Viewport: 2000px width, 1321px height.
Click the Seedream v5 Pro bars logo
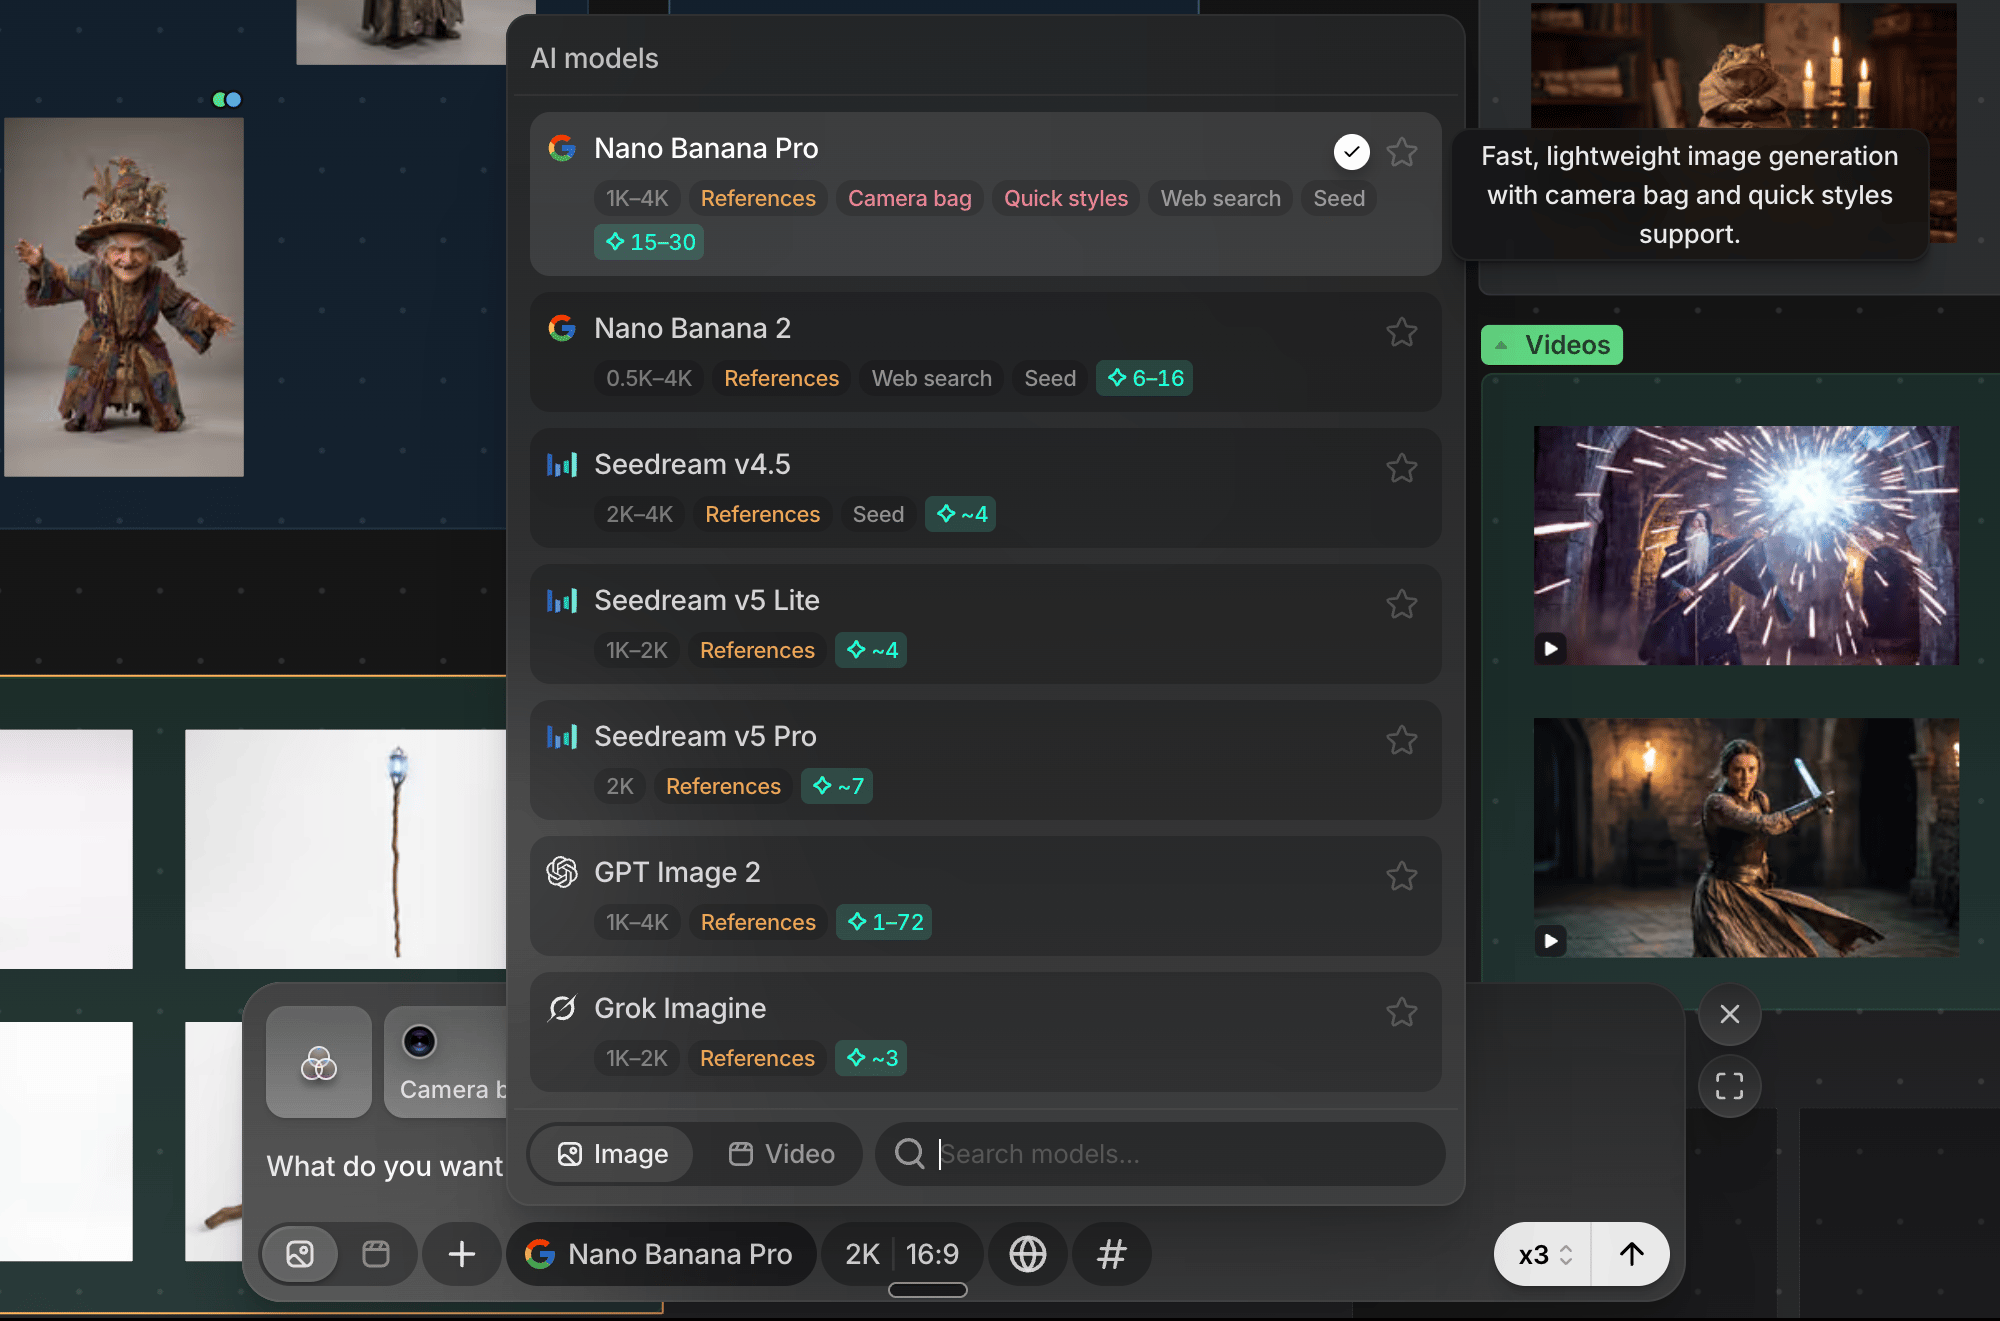562,736
